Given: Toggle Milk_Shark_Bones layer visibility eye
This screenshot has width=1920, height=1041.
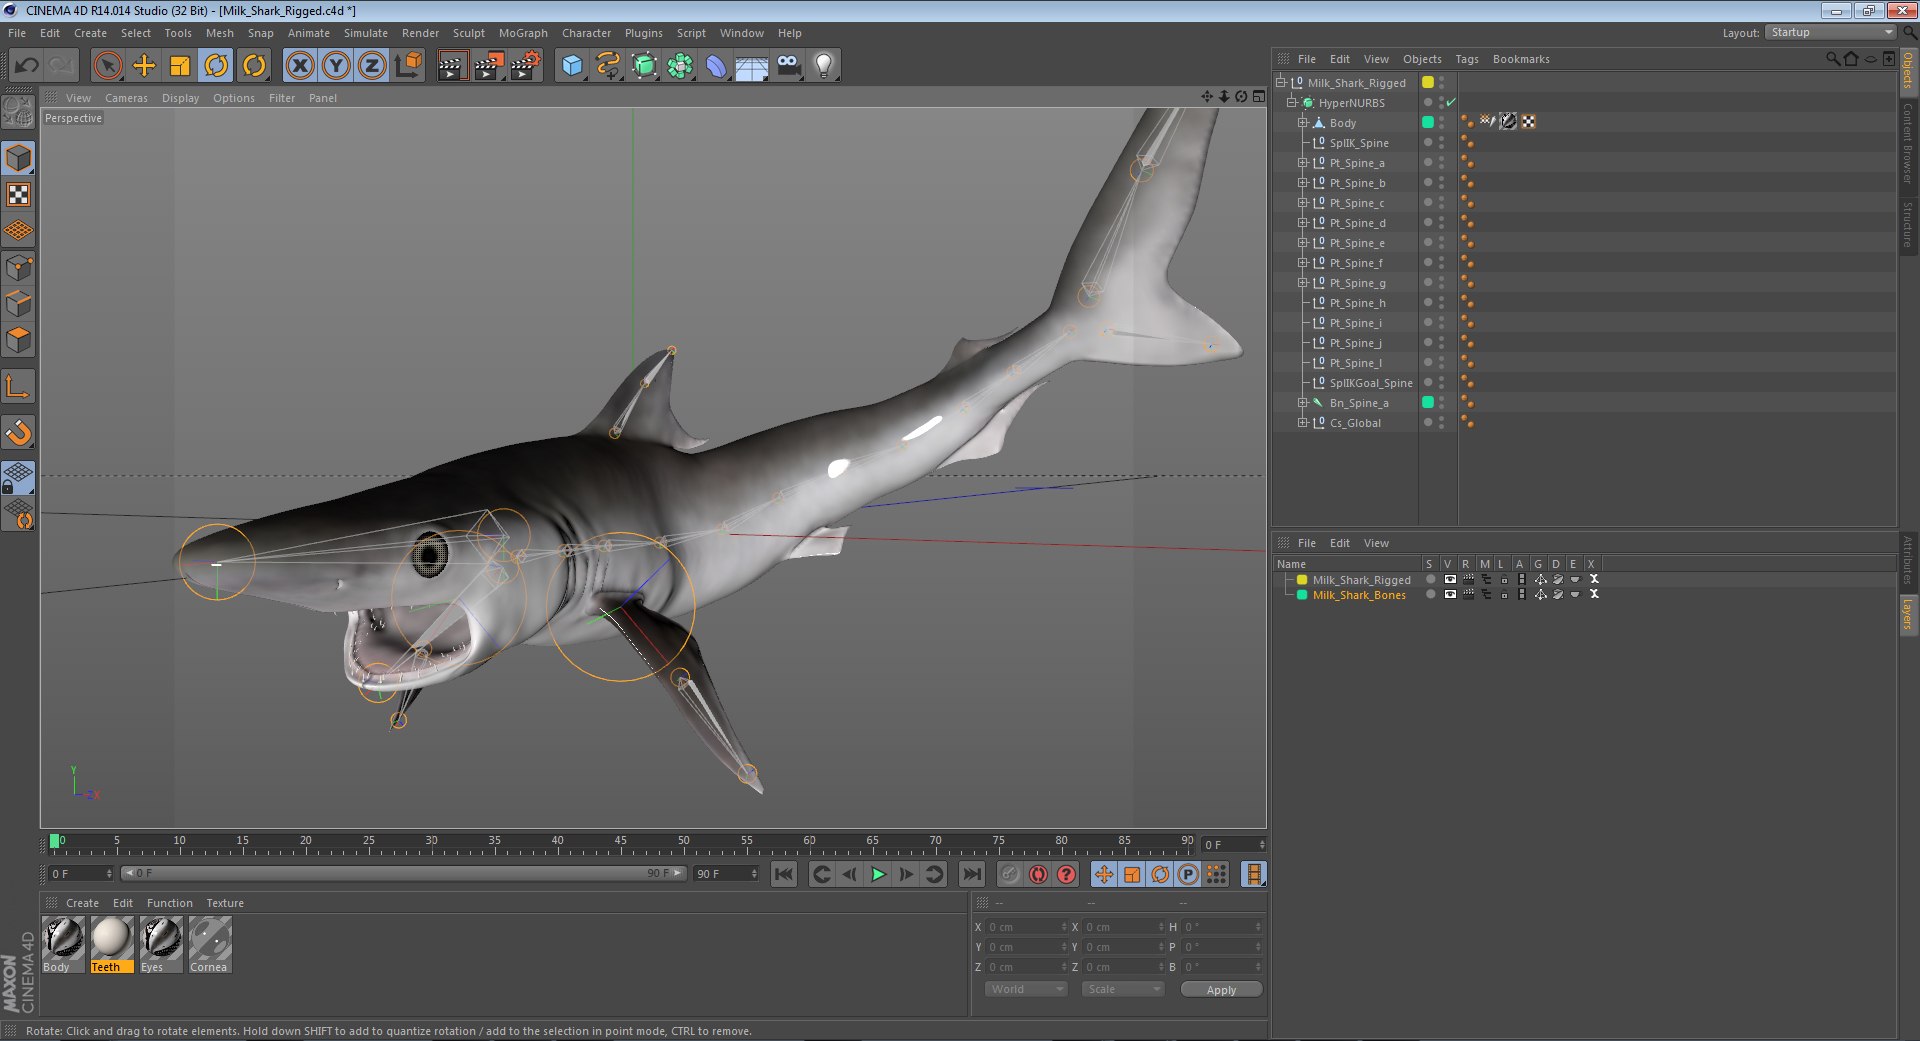Looking at the screenshot, I should coord(1450,594).
